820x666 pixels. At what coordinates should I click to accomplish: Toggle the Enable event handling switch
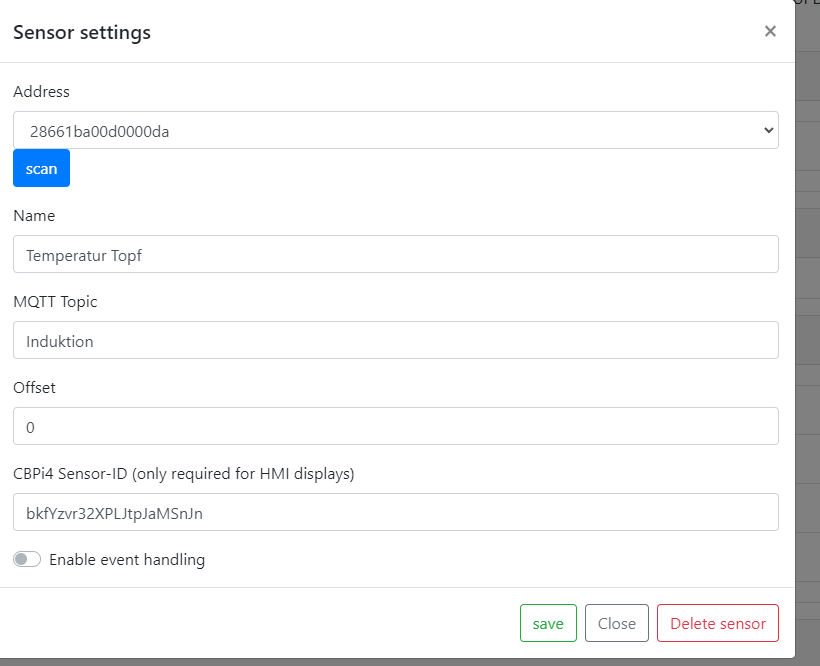[x=27, y=560]
